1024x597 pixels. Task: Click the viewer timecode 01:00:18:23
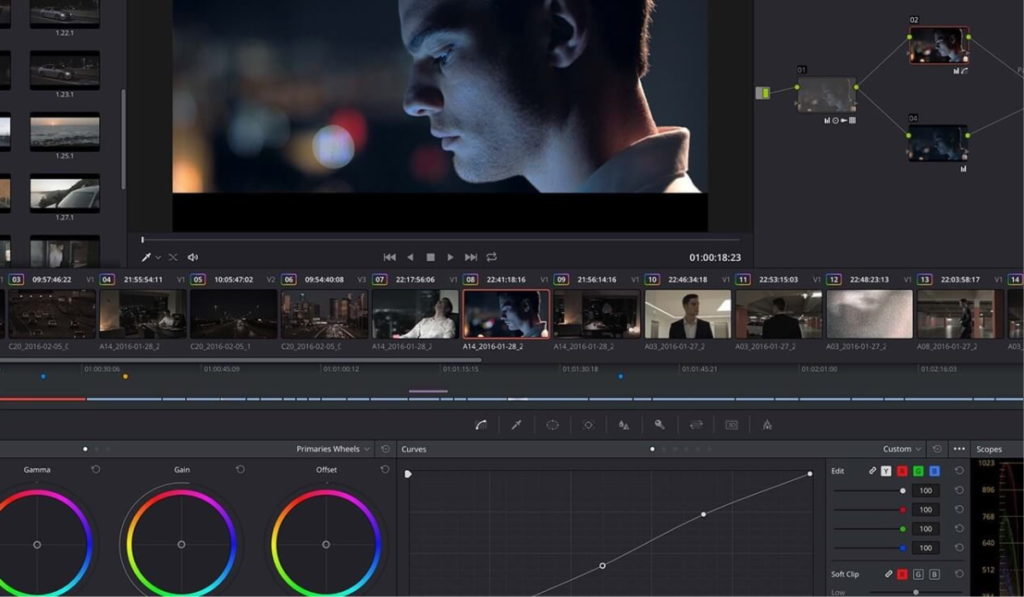coord(714,257)
